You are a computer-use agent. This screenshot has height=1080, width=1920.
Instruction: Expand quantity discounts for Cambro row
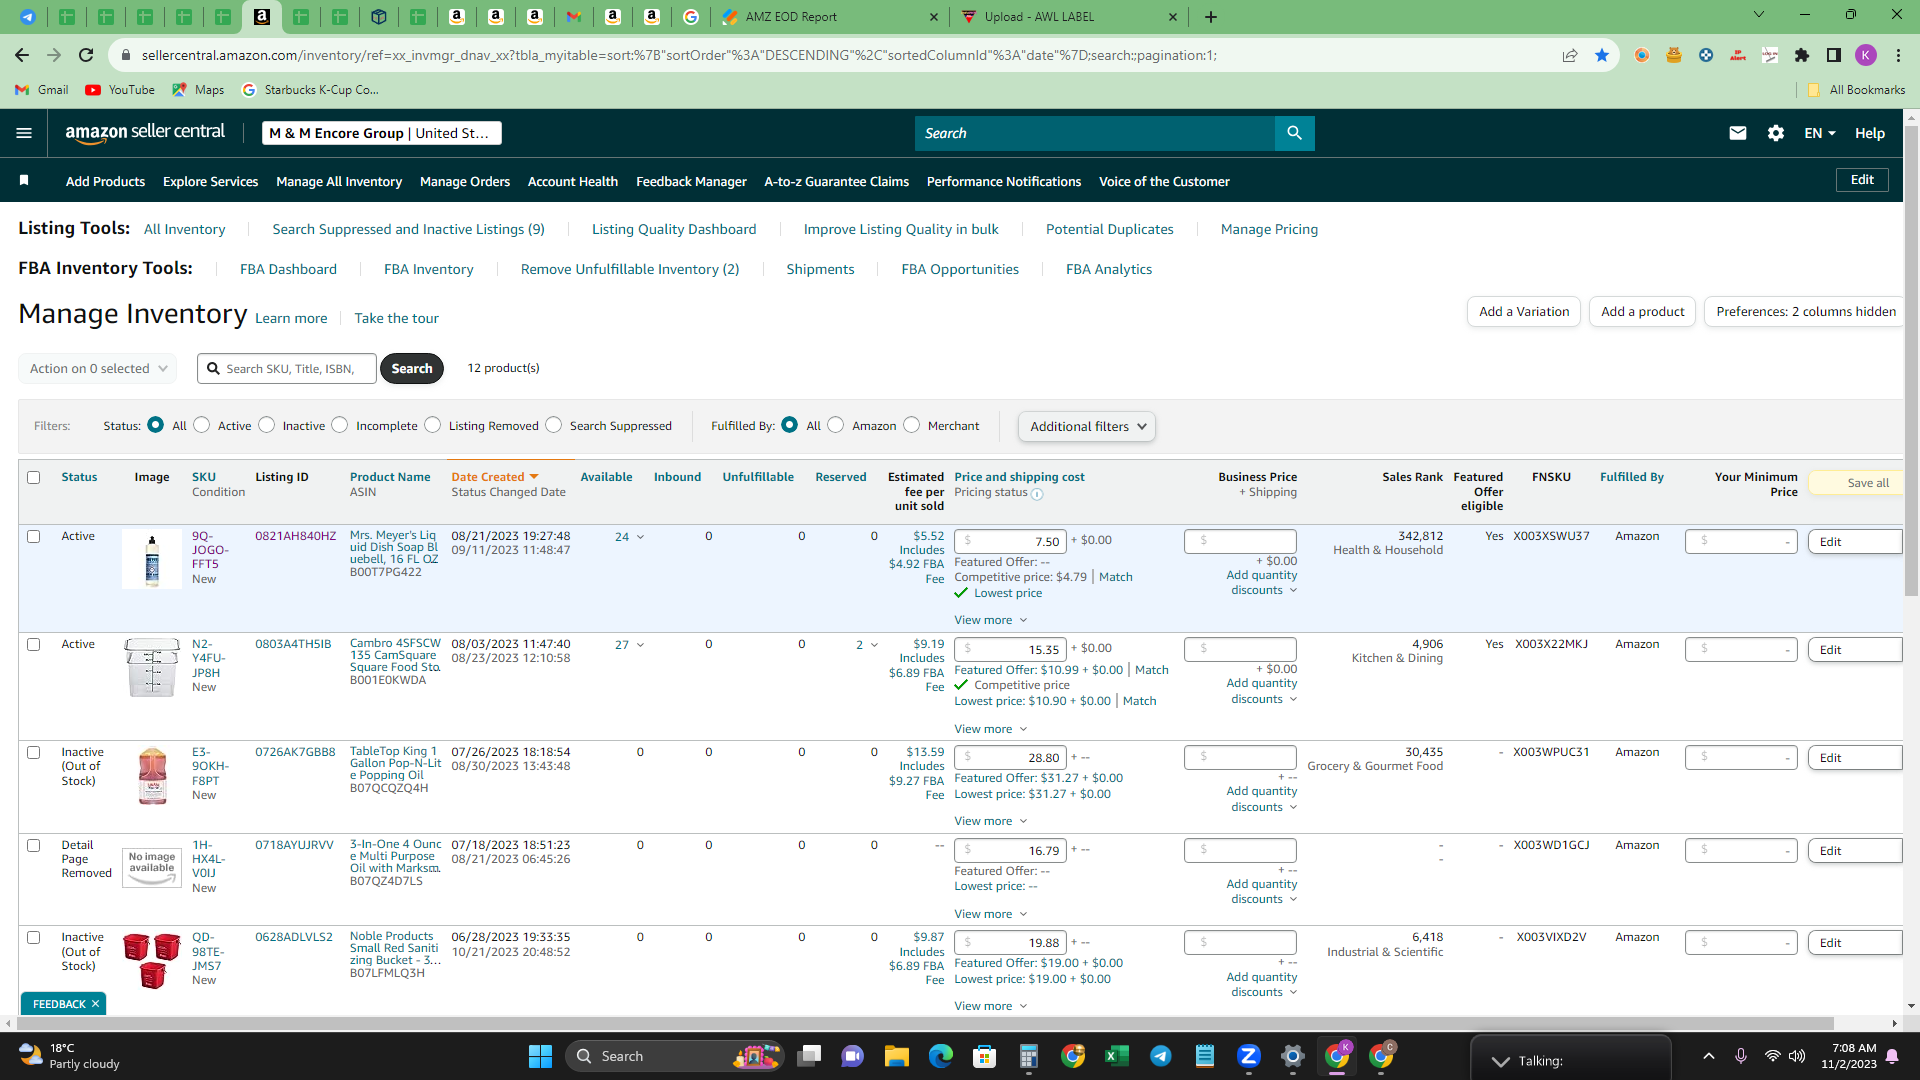[x=1262, y=691]
